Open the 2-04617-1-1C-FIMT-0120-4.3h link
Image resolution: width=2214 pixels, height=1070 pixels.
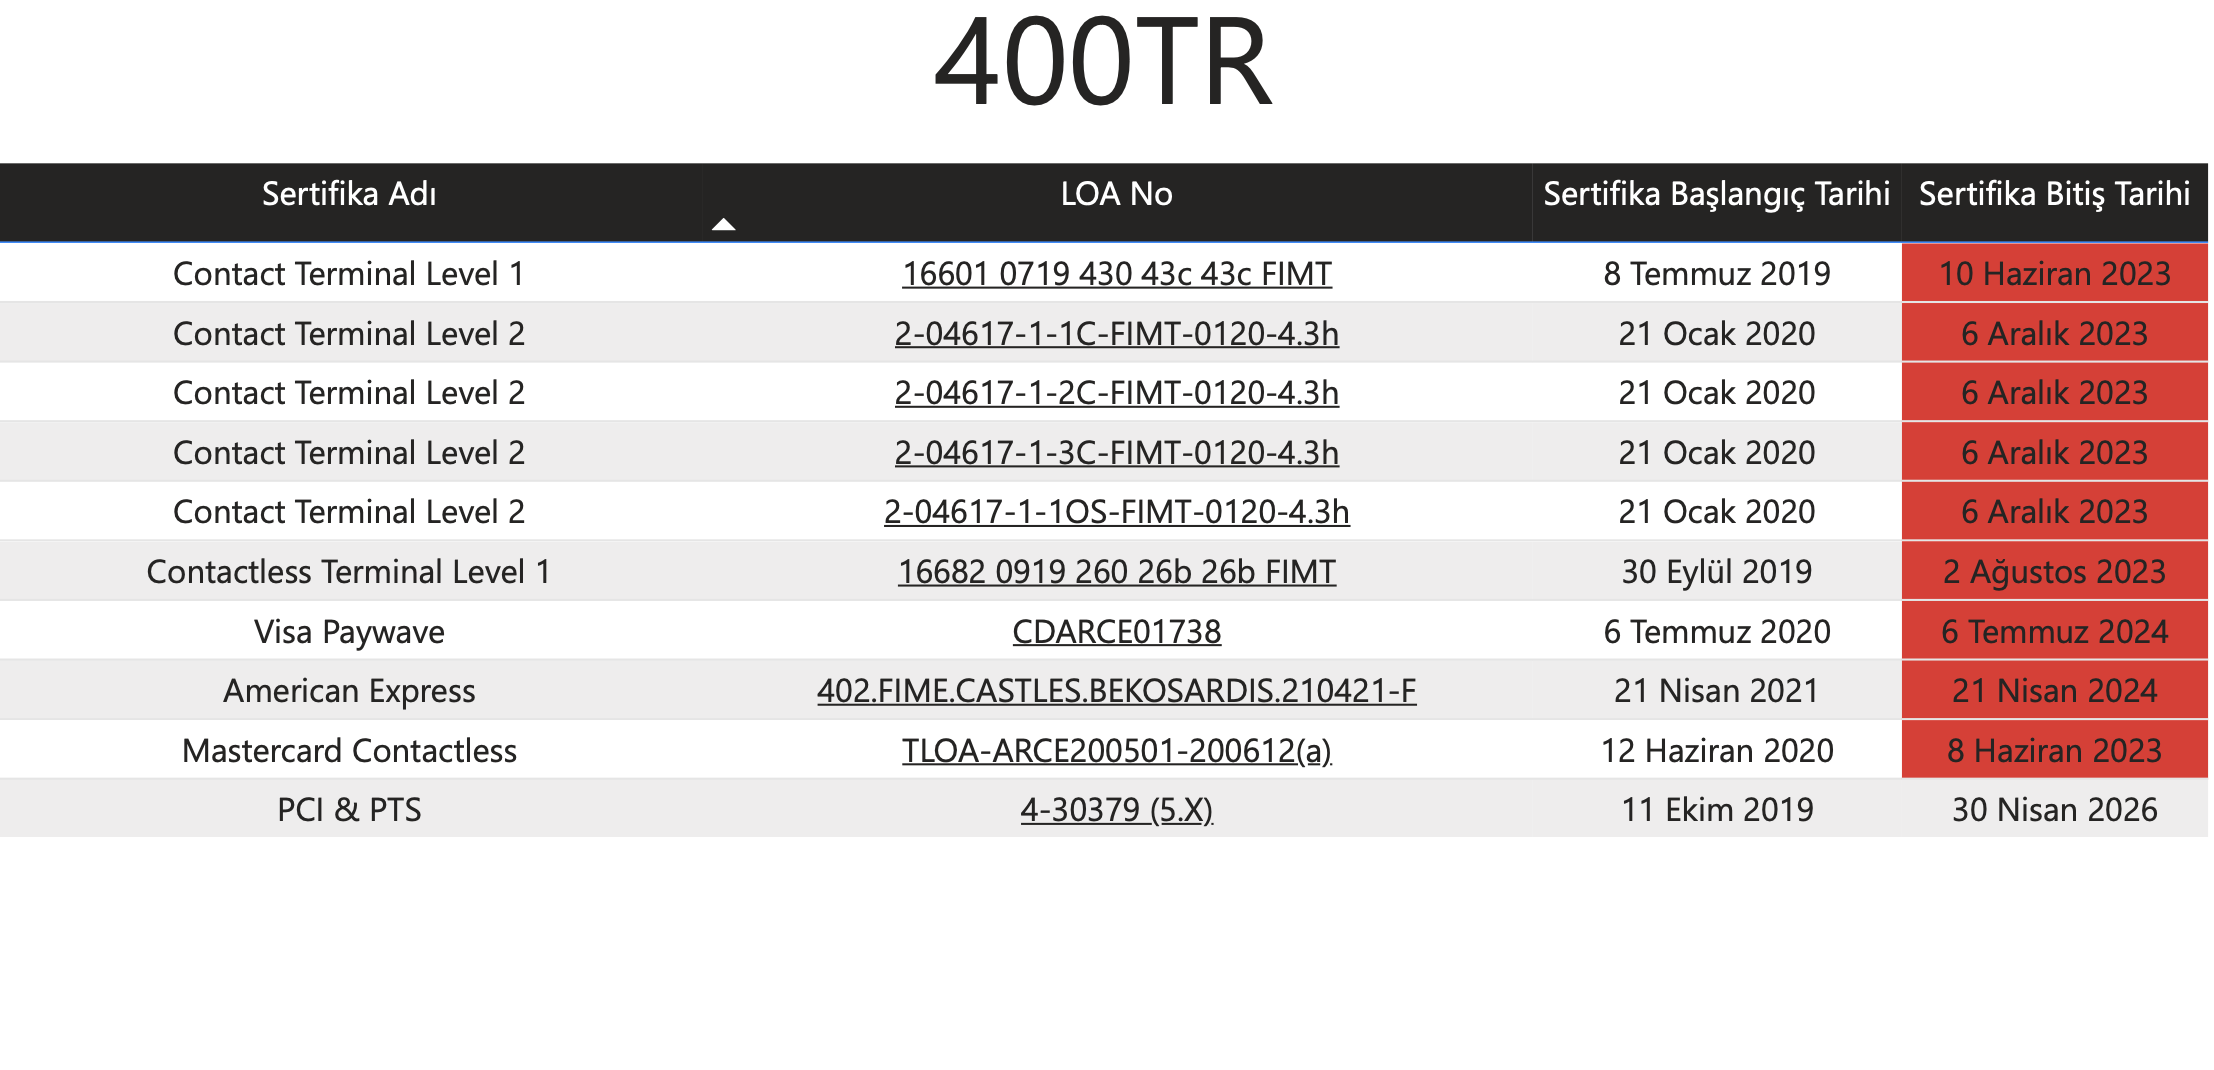pos(1116,334)
